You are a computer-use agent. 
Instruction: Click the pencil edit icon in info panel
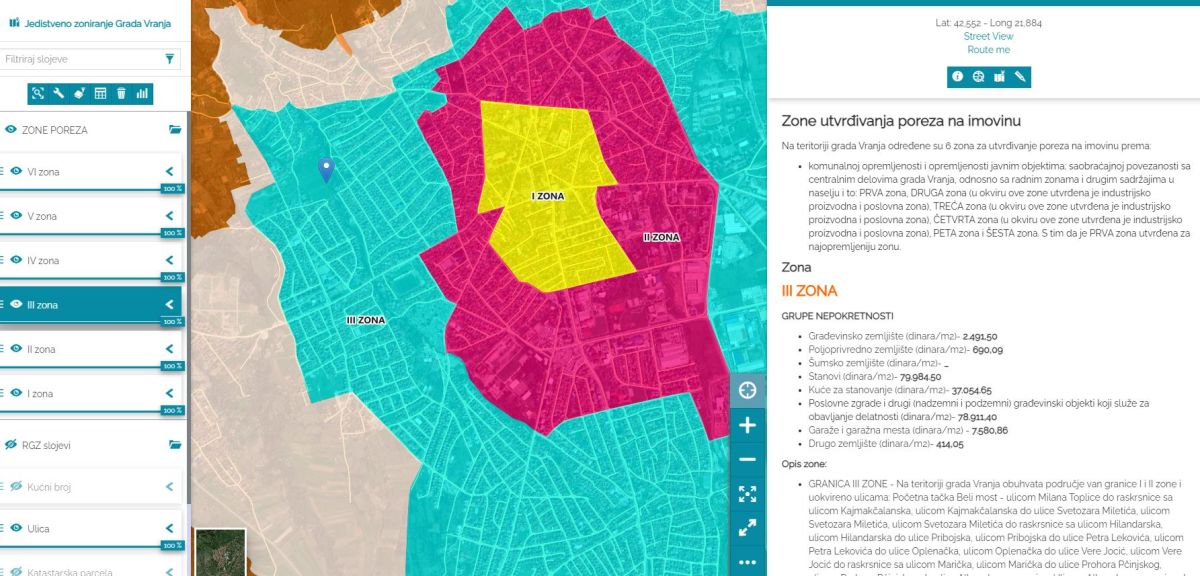1020,76
